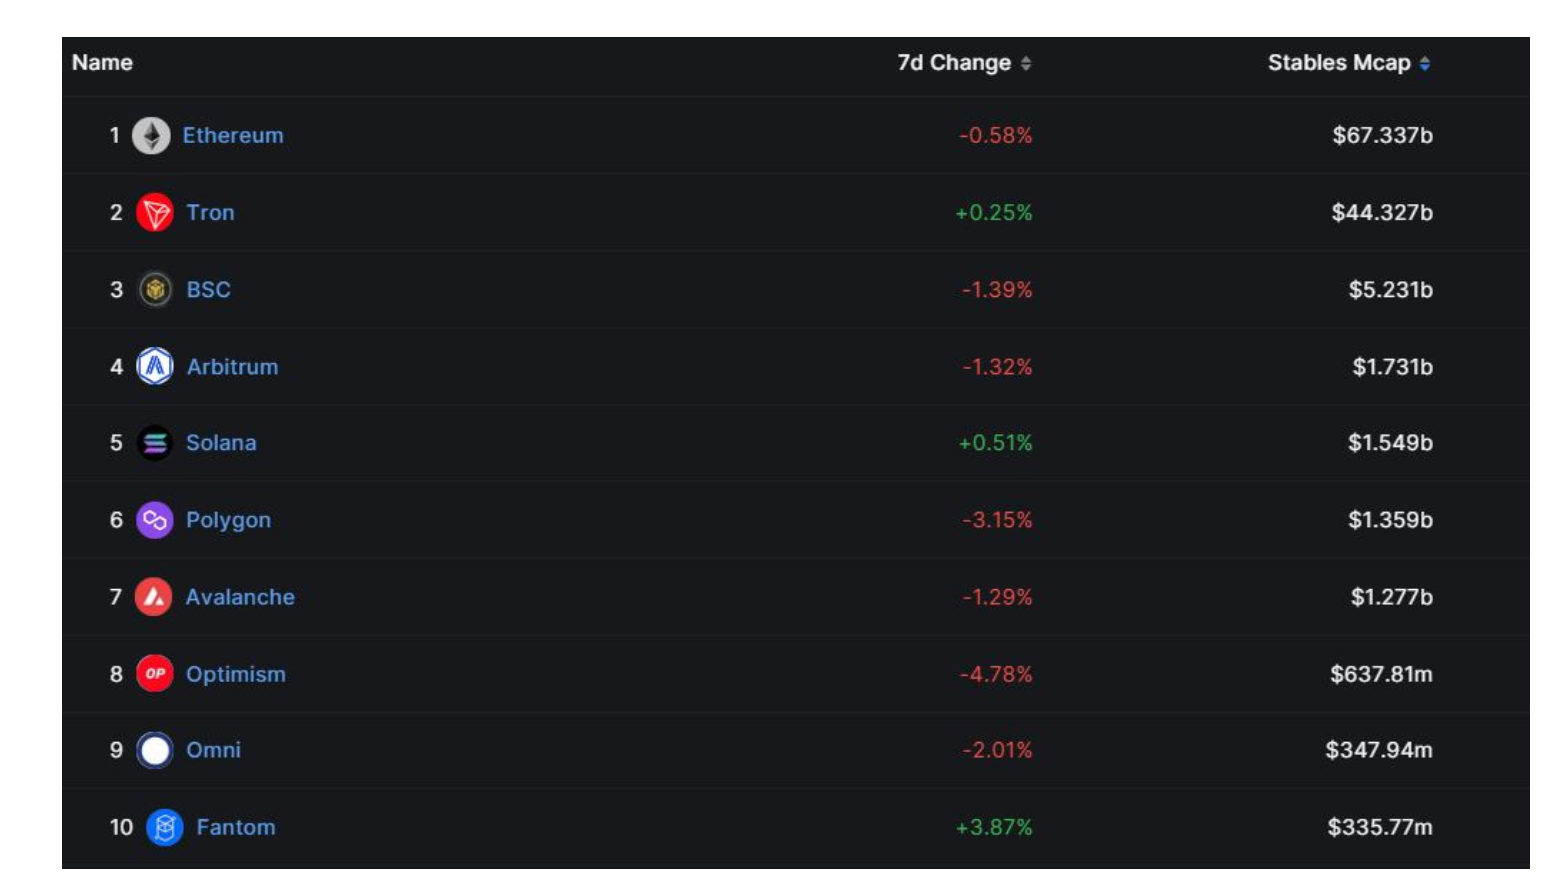1558x896 pixels.
Task: Click the blue Fantom logo icon
Action: (165, 828)
